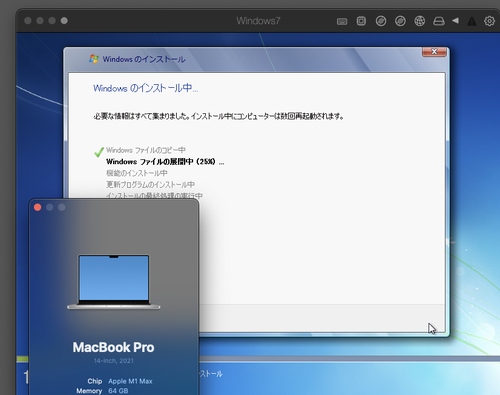Click the MacBook Pro laptop image
This screenshot has height=395, width=500.
pos(114,282)
